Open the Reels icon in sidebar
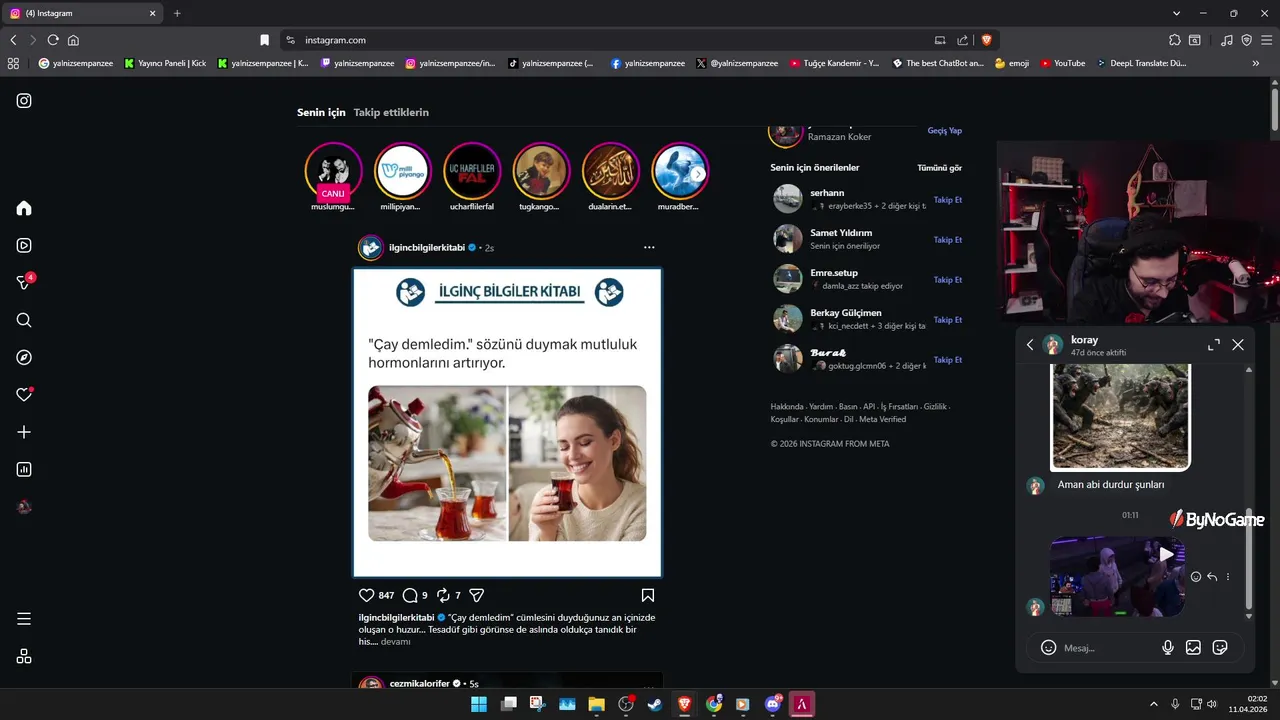 pyautogui.click(x=24, y=245)
